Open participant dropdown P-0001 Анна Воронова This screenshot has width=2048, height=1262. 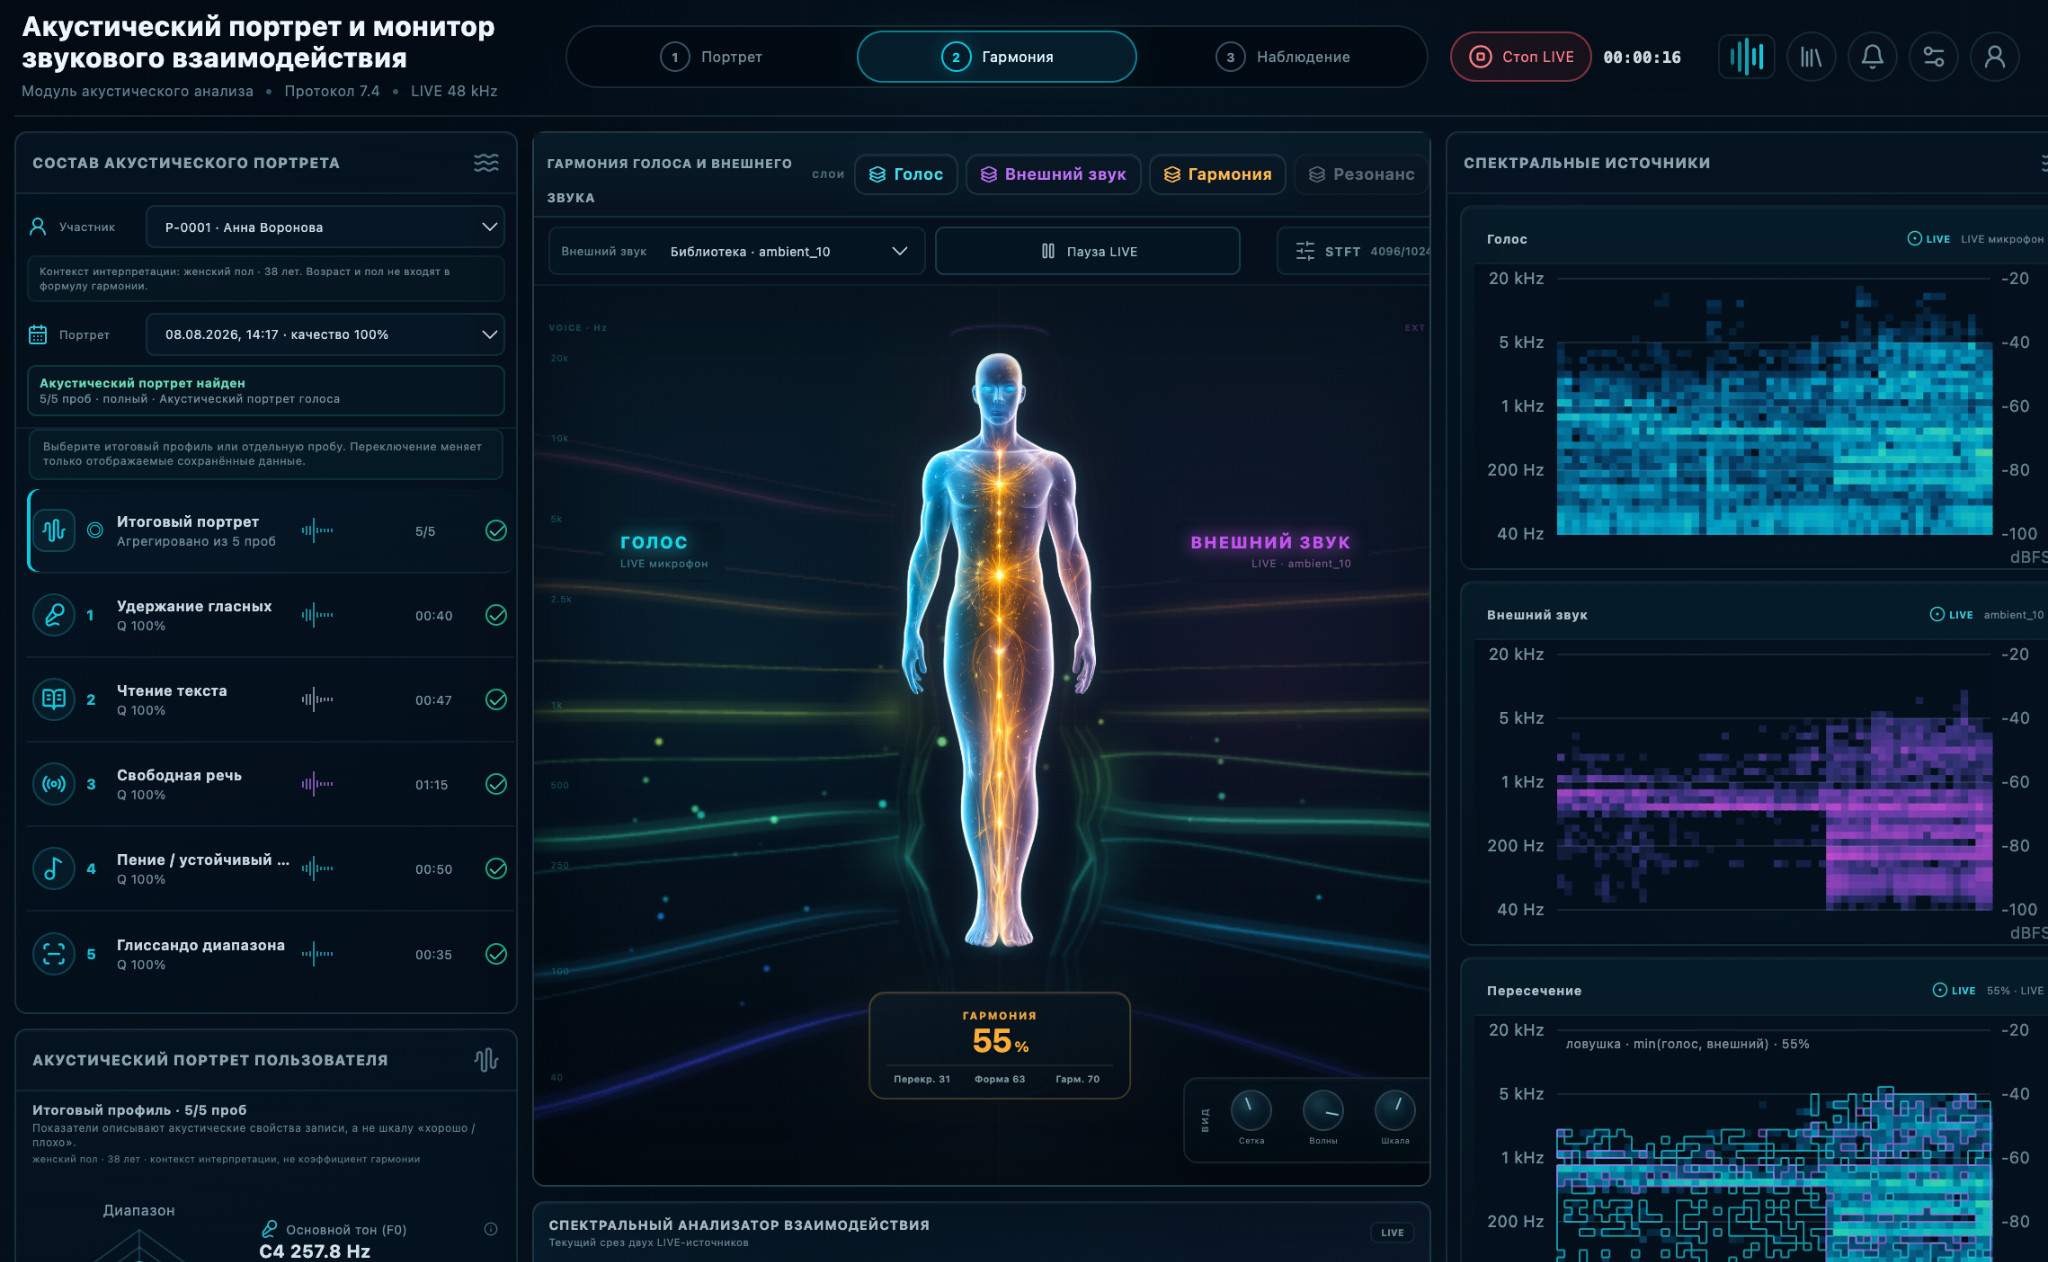(x=325, y=227)
